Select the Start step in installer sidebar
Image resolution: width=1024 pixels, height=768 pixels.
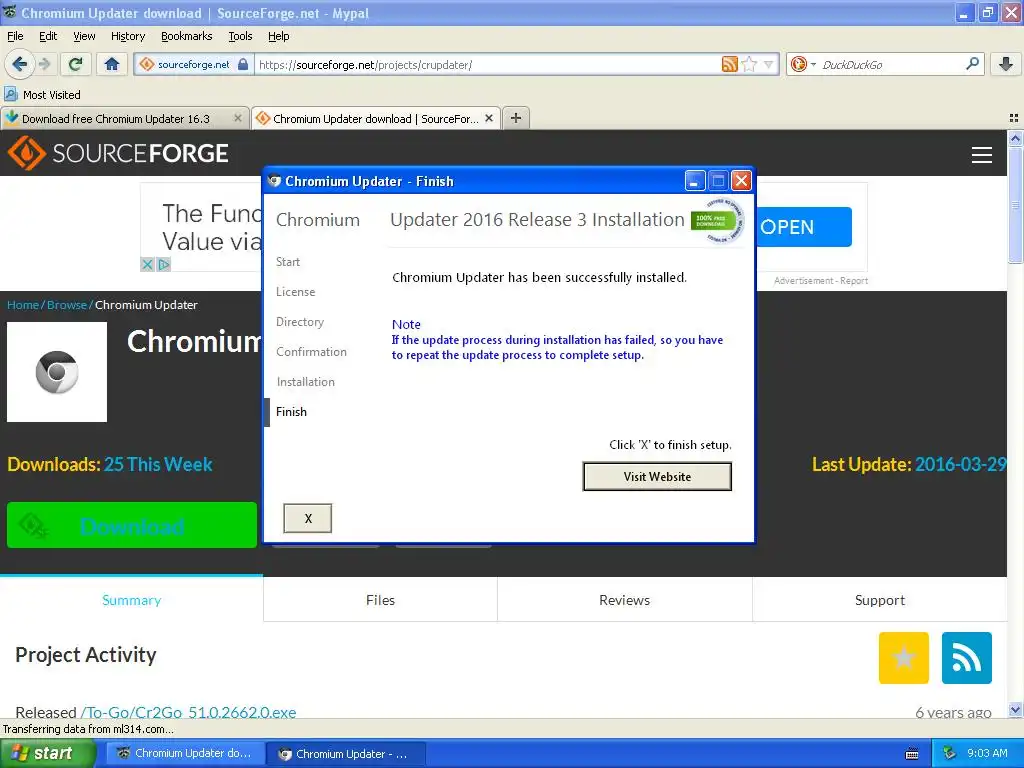[288, 262]
